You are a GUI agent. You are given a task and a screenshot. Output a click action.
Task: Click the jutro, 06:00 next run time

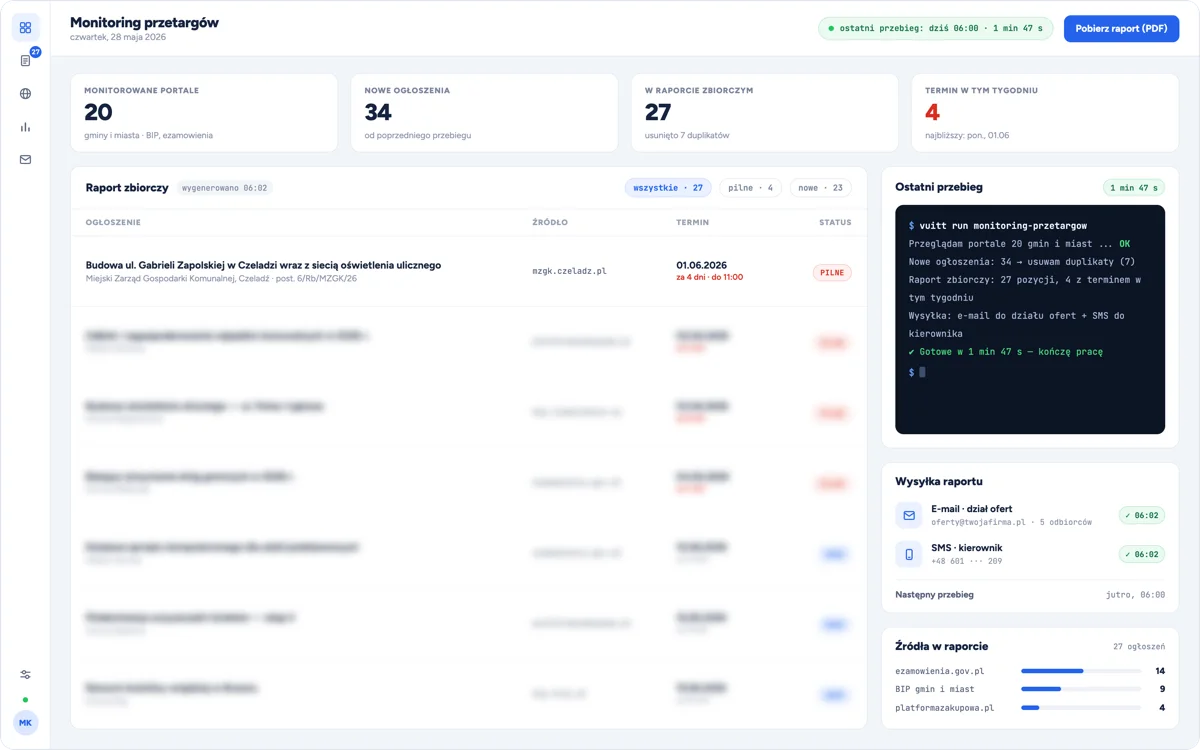[1133, 594]
